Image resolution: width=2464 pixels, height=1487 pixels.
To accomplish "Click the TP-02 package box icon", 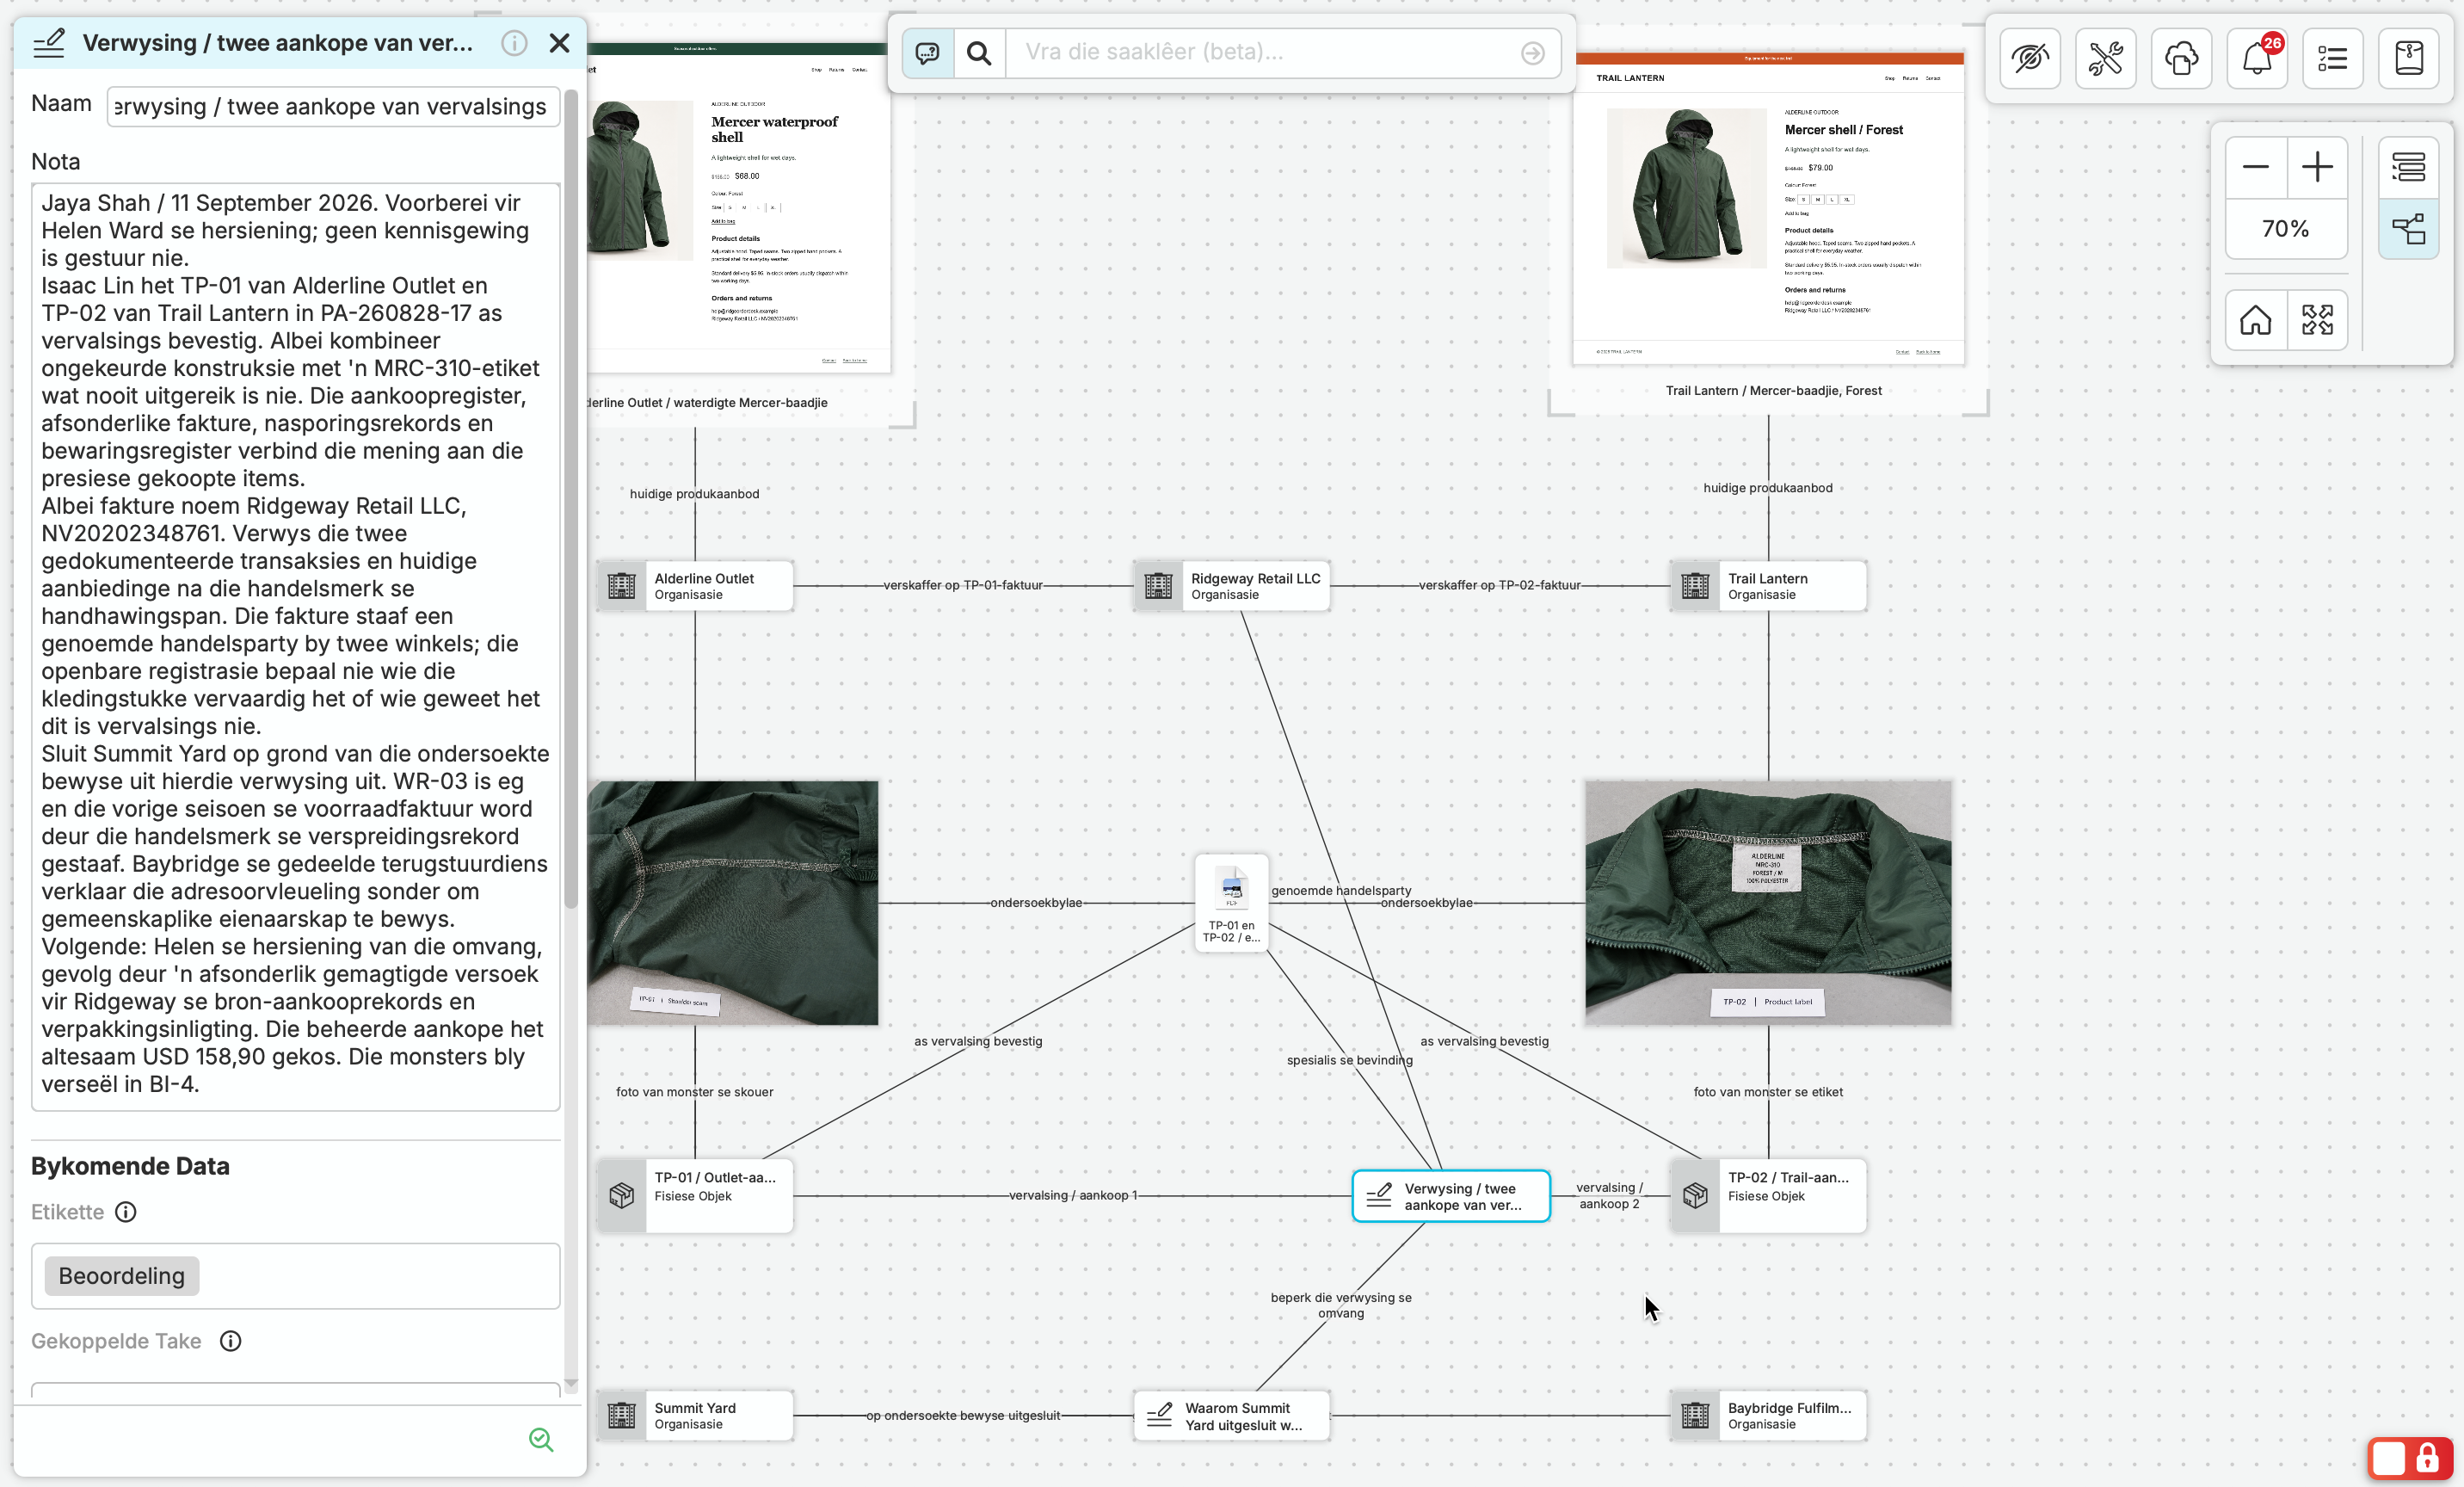I will 1695,1195.
